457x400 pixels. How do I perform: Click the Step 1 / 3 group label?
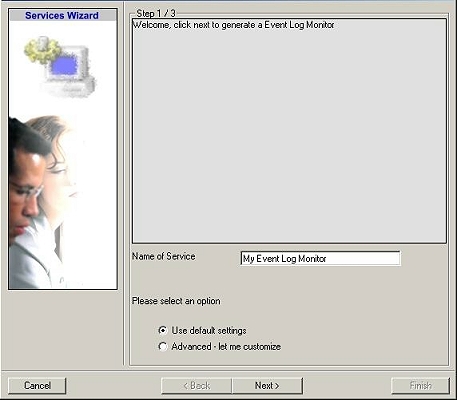coord(156,13)
